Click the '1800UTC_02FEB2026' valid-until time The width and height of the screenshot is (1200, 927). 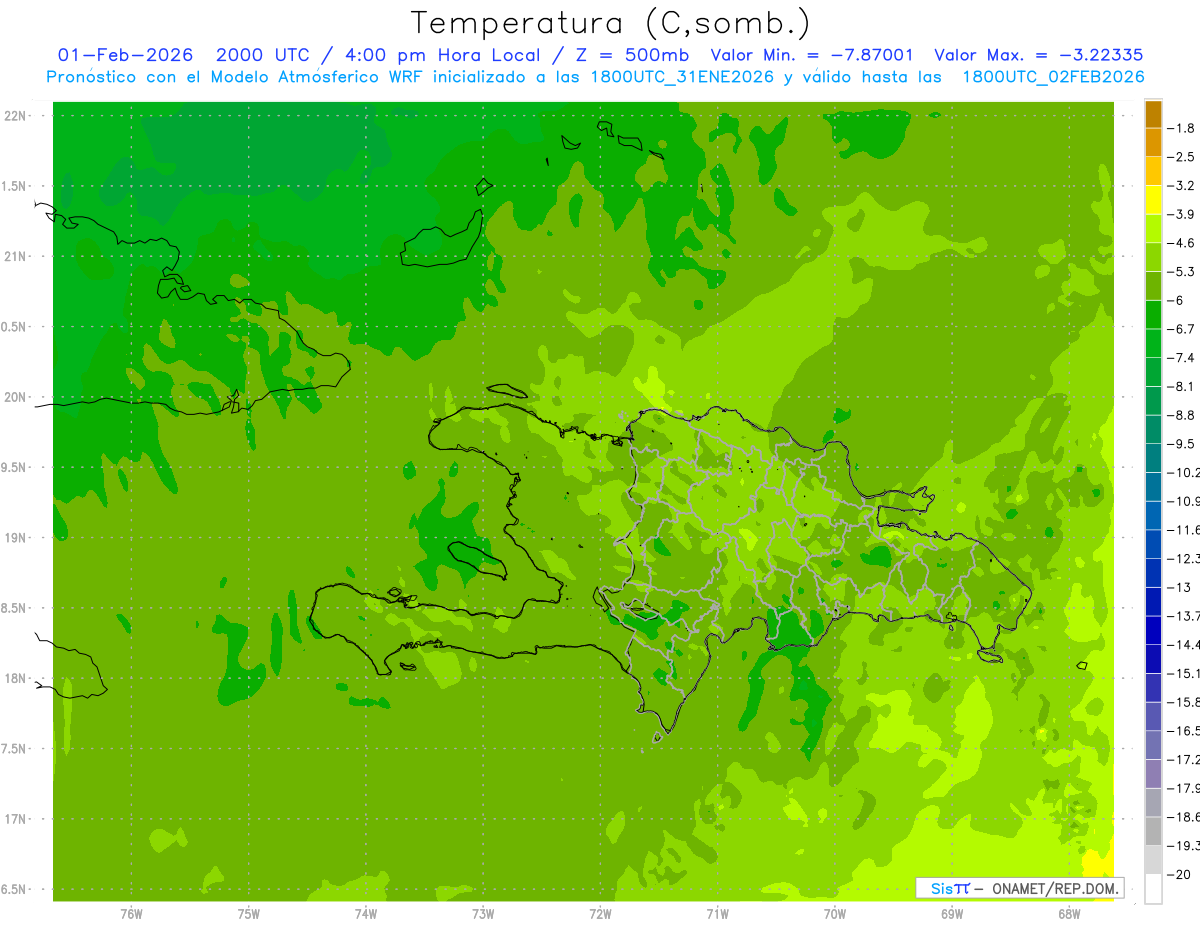[1053, 77]
